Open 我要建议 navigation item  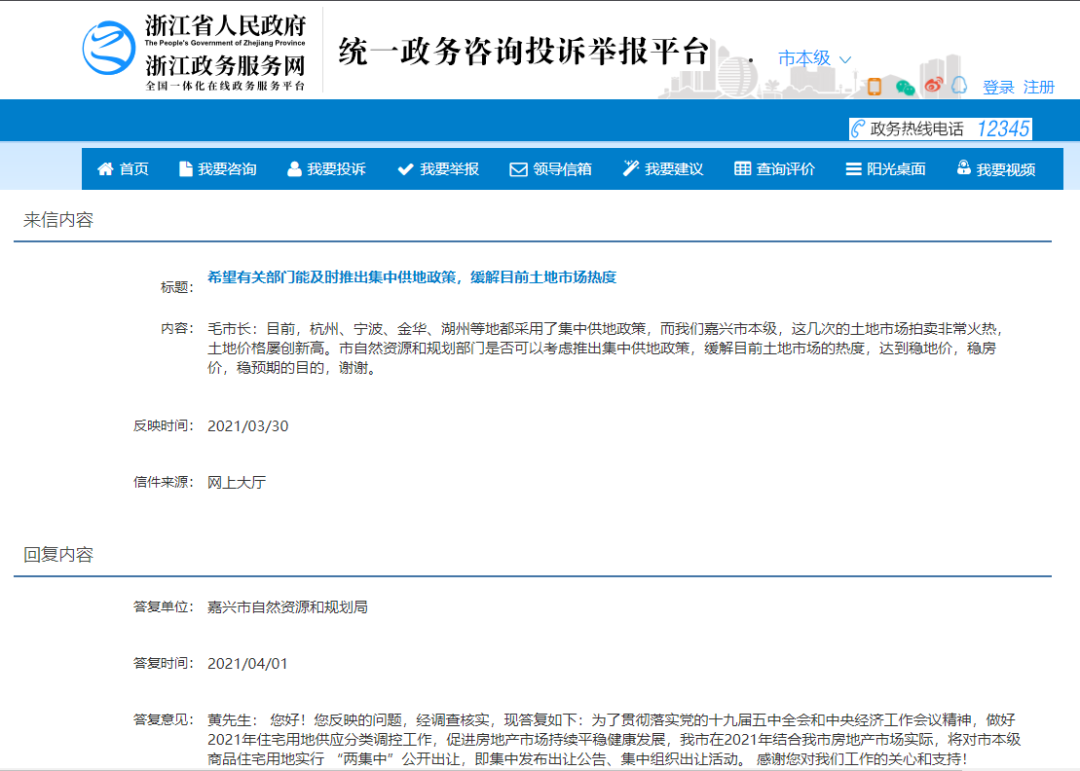click(663, 169)
